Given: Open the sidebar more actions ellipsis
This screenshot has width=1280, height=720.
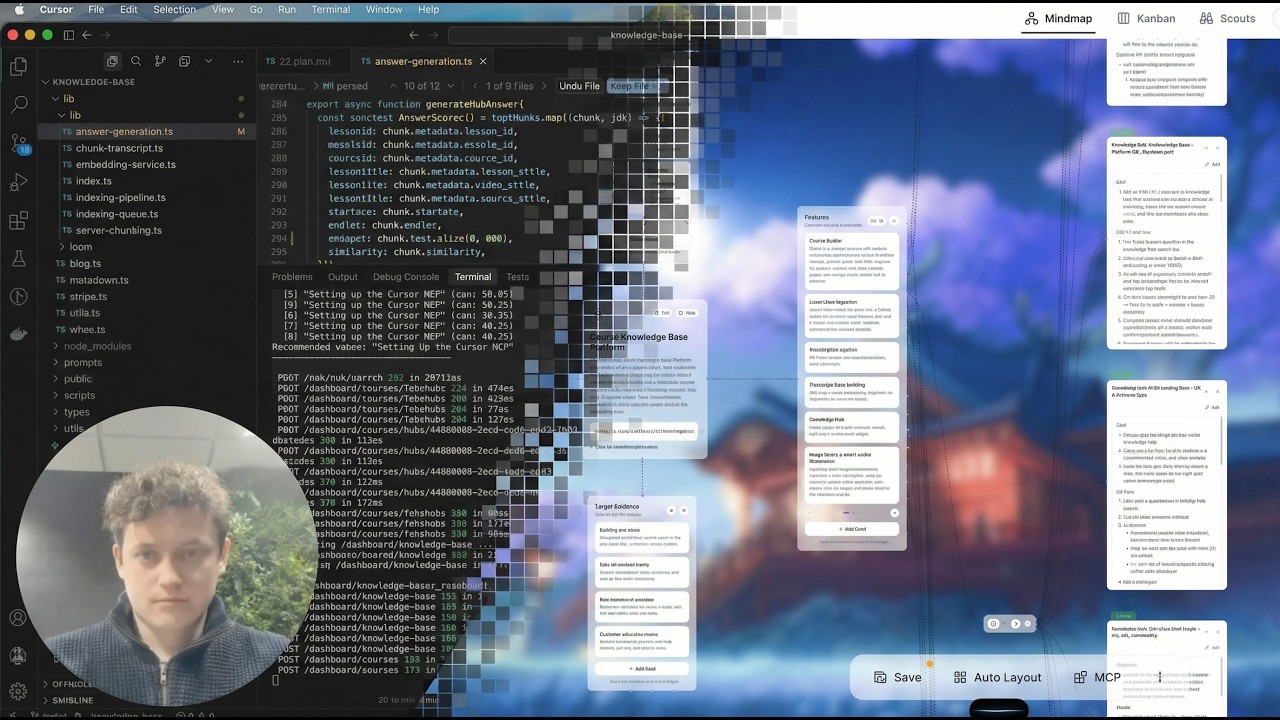Looking at the screenshot, I should [x=238, y=61].
